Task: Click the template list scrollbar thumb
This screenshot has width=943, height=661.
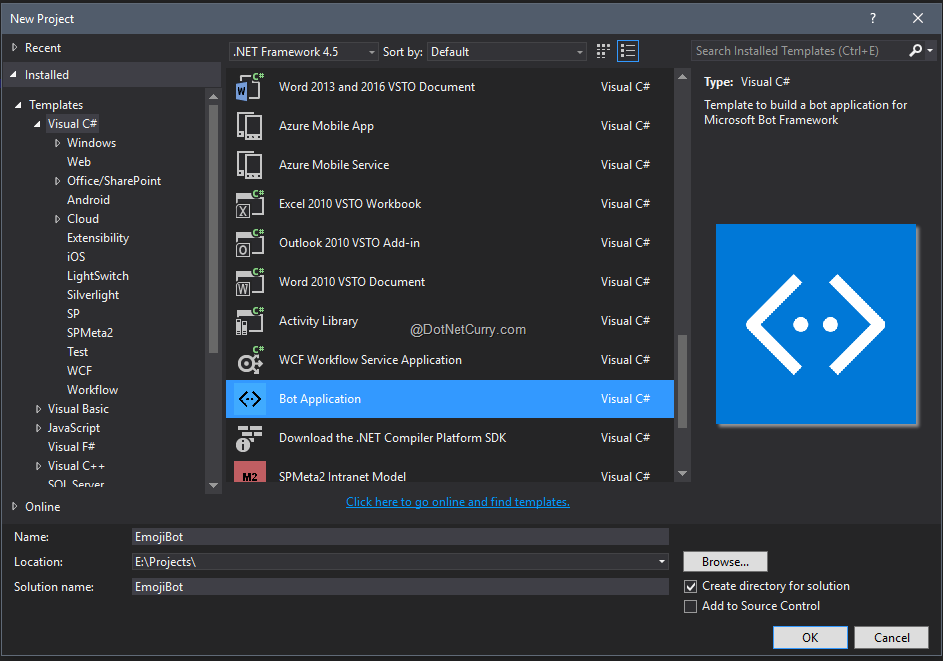Action: click(683, 381)
